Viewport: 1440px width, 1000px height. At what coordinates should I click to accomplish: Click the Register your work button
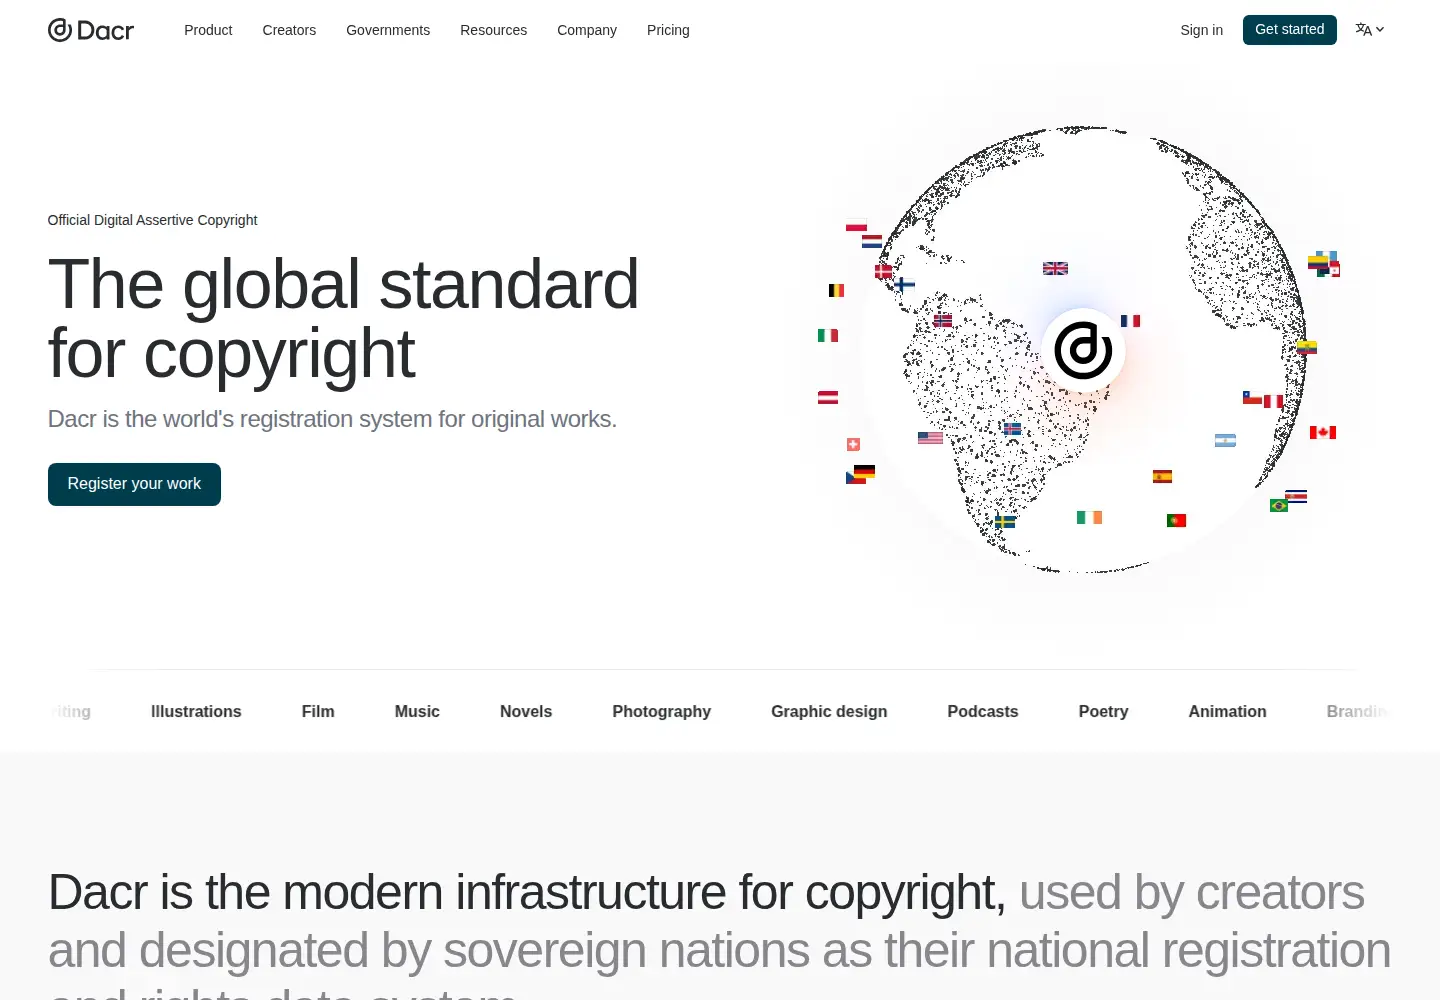pyautogui.click(x=134, y=484)
